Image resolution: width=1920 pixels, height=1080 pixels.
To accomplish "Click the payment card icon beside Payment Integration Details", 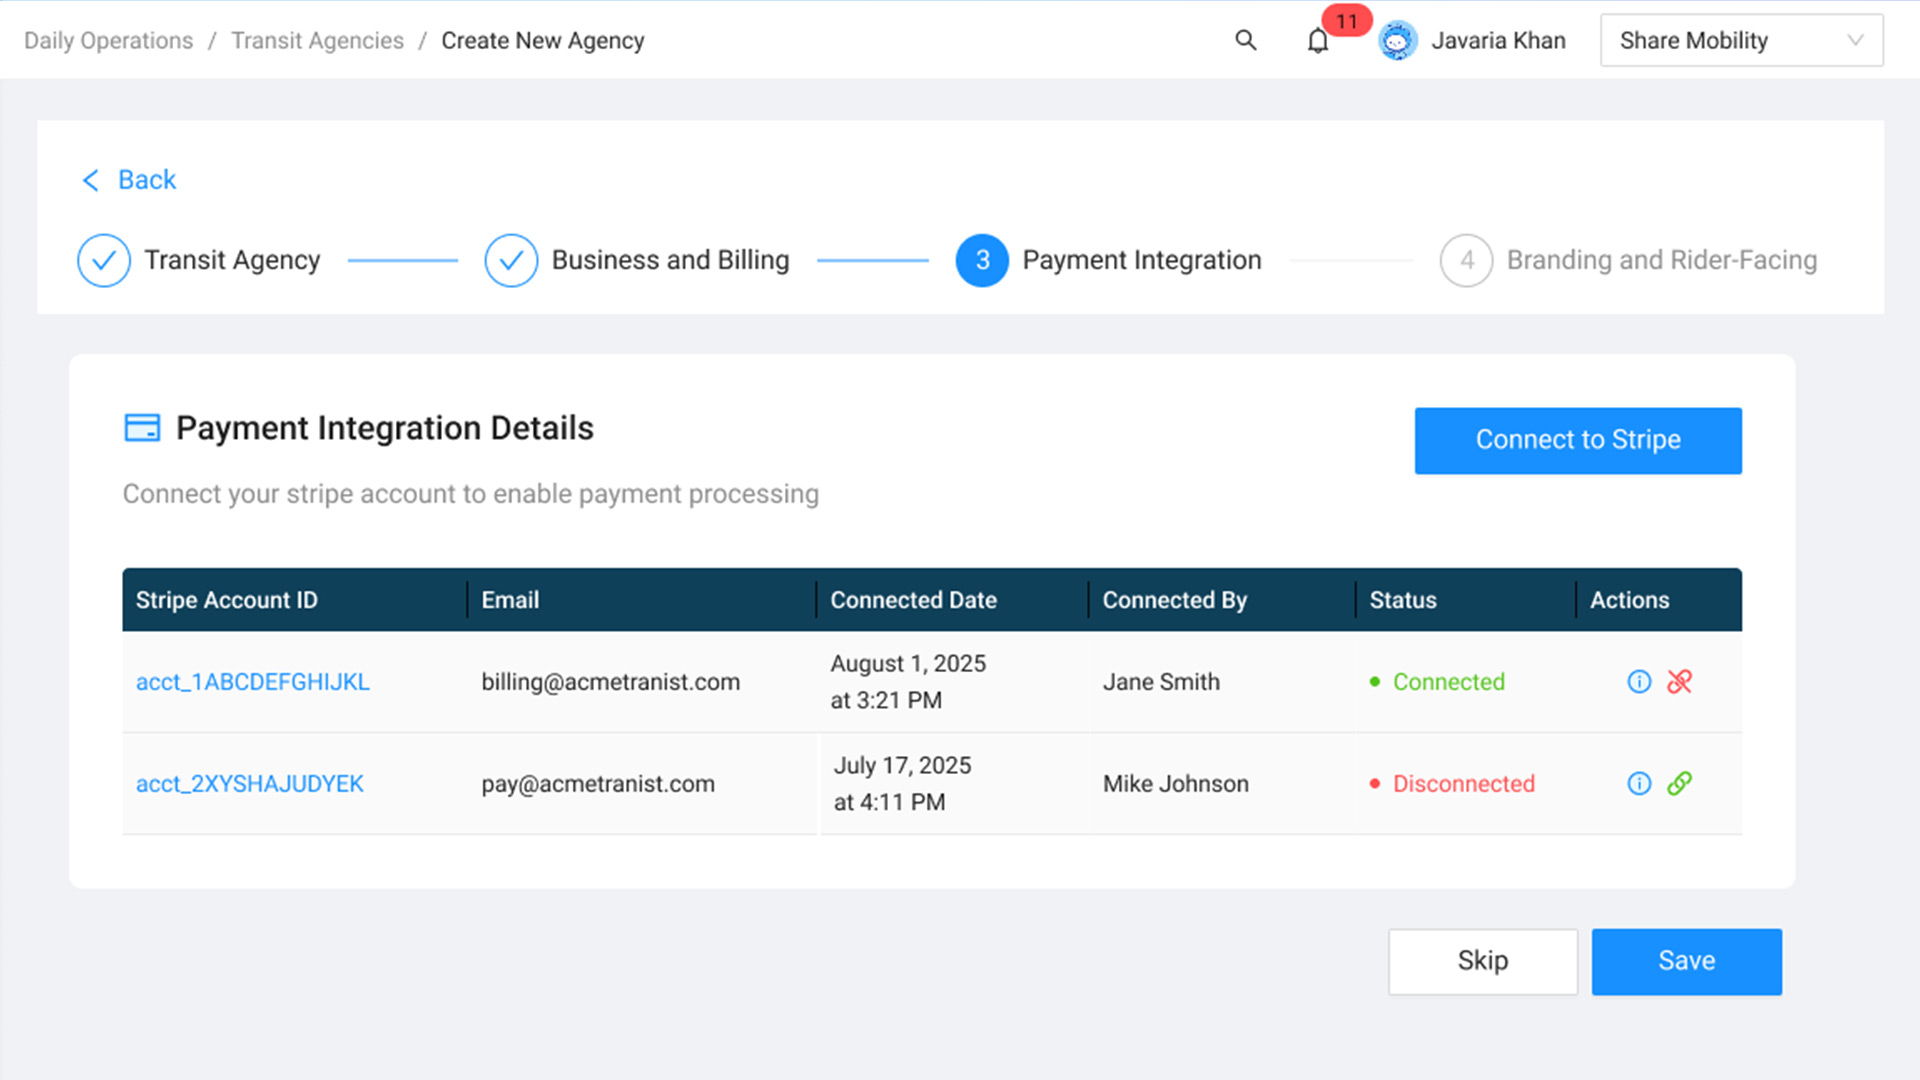I will coord(143,427).
